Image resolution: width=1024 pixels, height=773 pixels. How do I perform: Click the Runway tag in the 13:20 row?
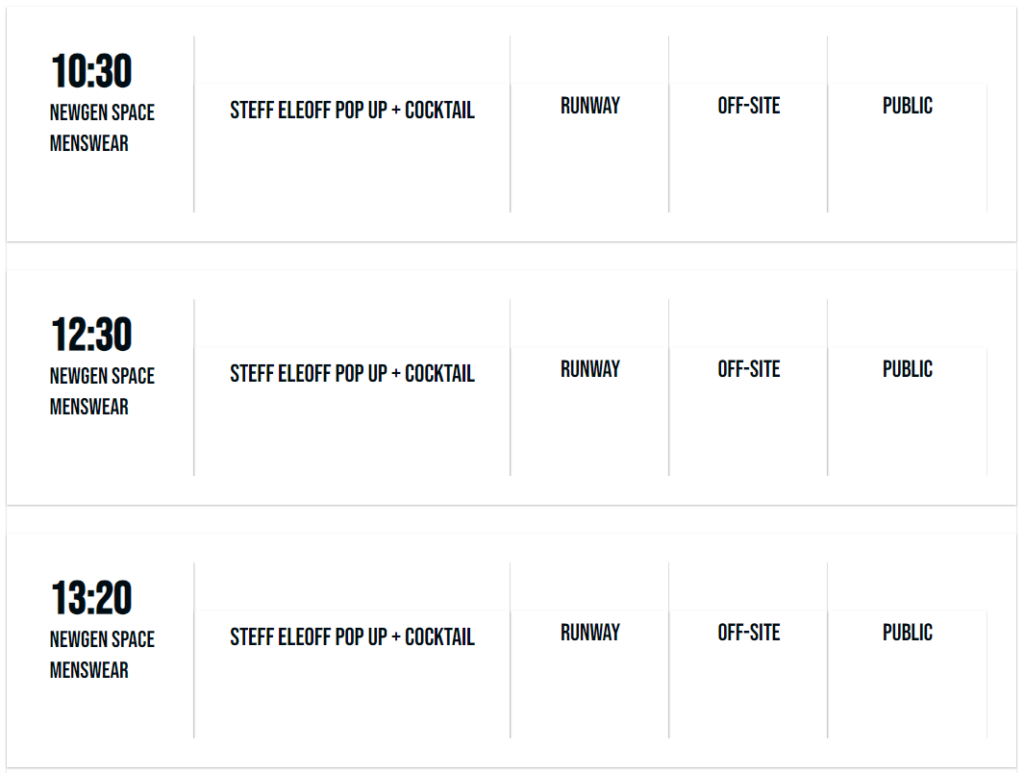[590, 632]
